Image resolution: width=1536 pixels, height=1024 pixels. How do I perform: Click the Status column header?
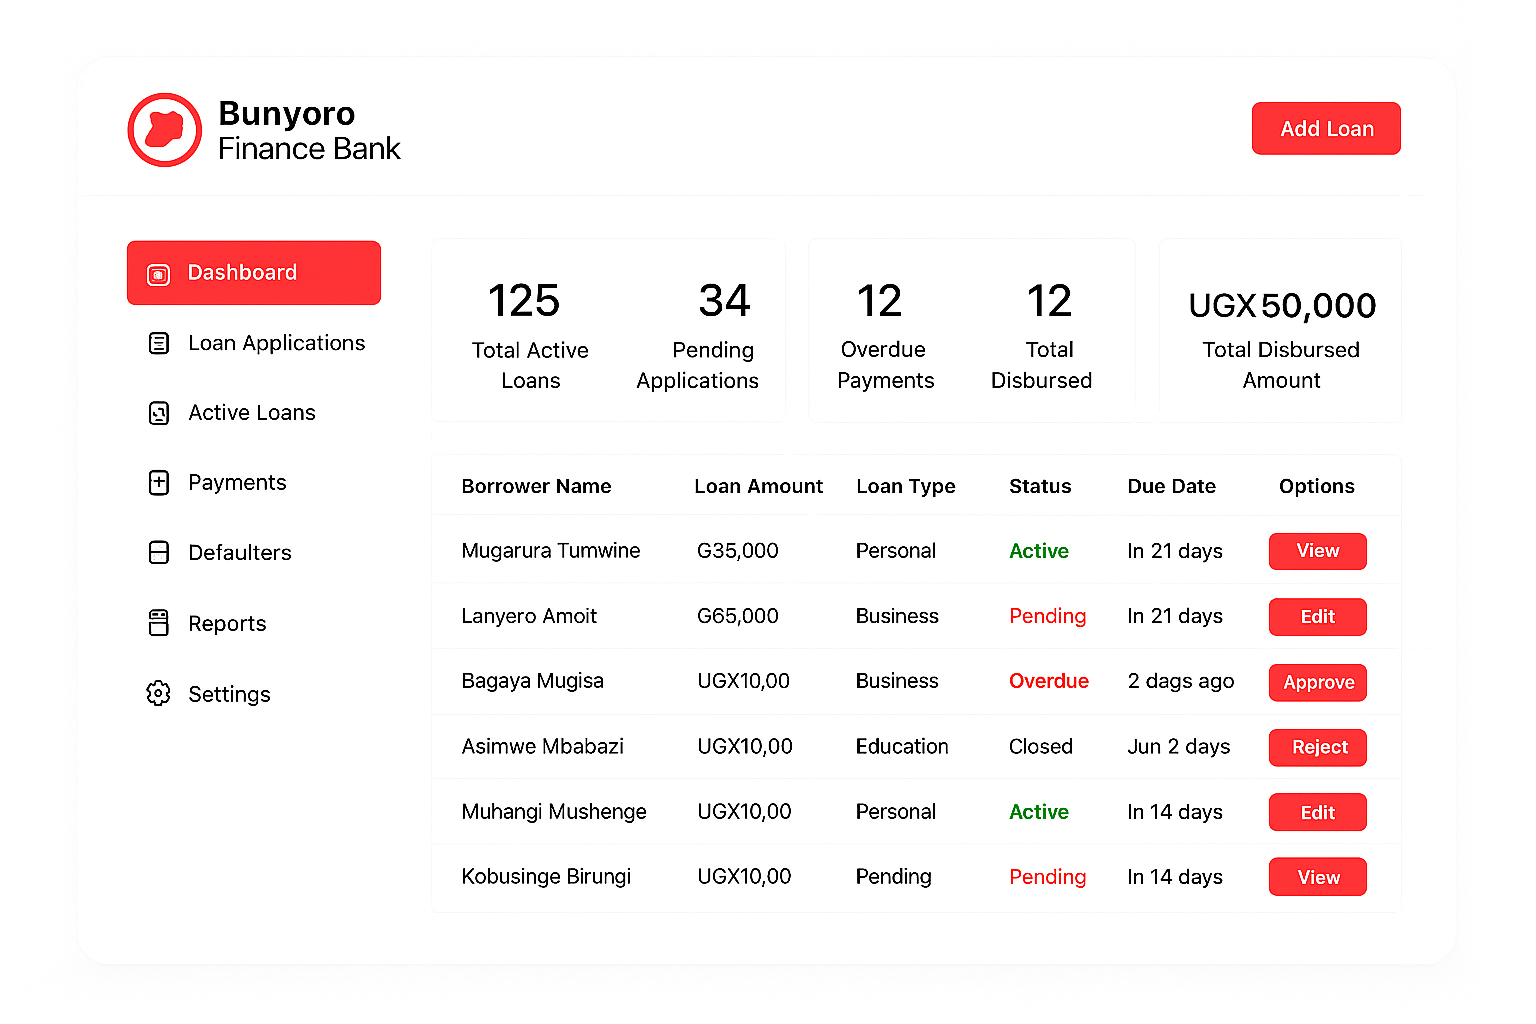1040,486
